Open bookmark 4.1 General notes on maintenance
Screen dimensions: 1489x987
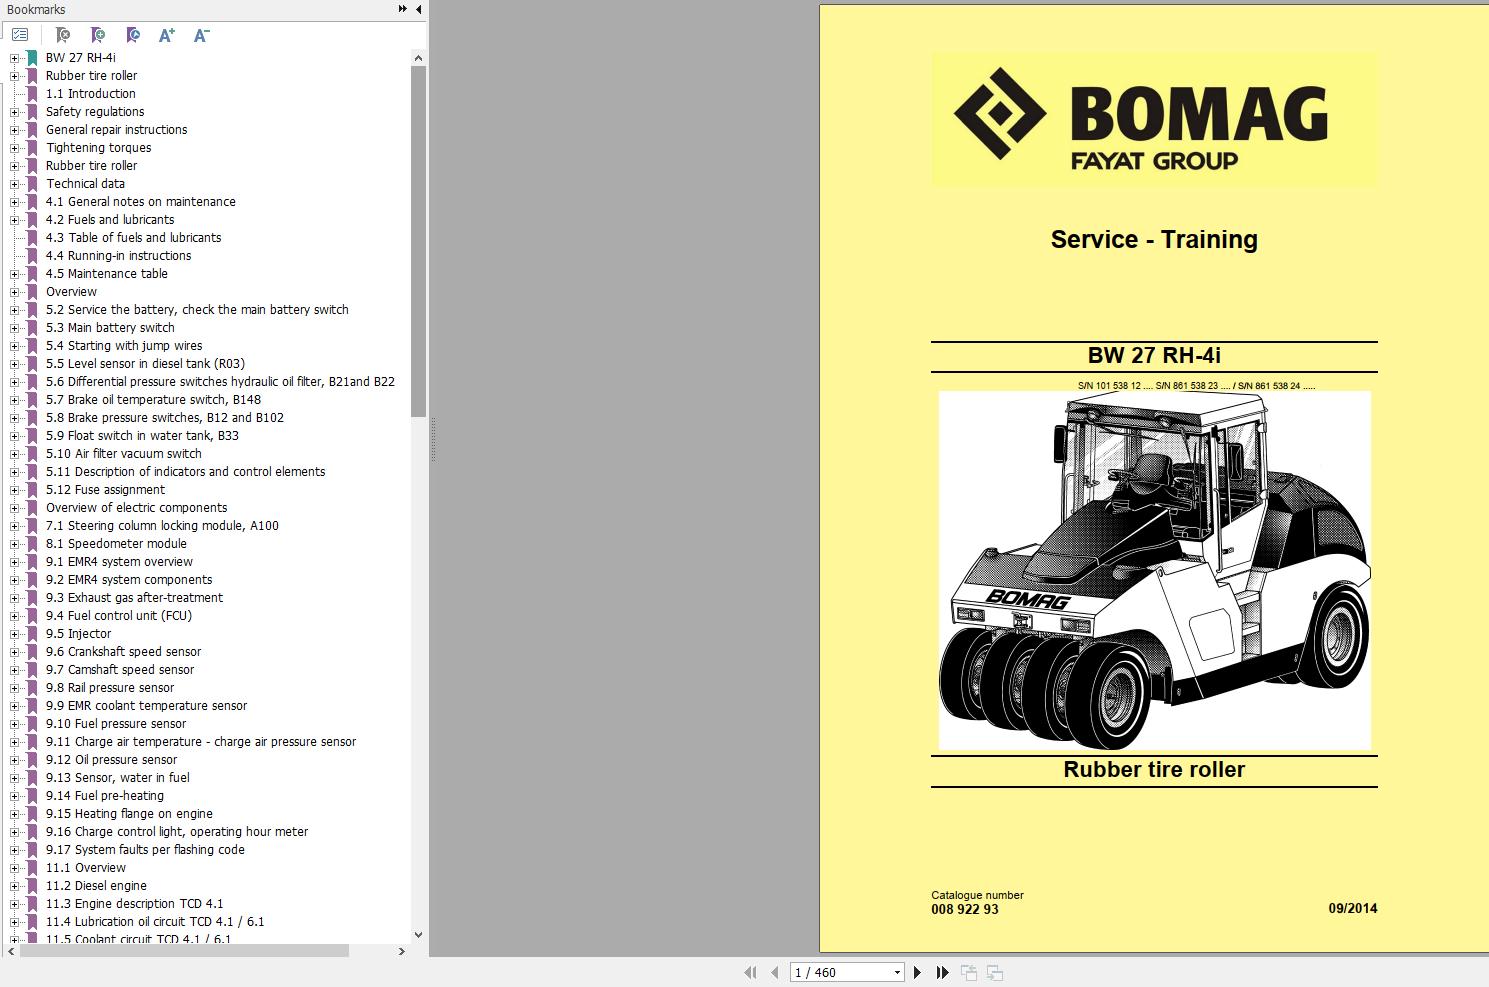point(141,202)
